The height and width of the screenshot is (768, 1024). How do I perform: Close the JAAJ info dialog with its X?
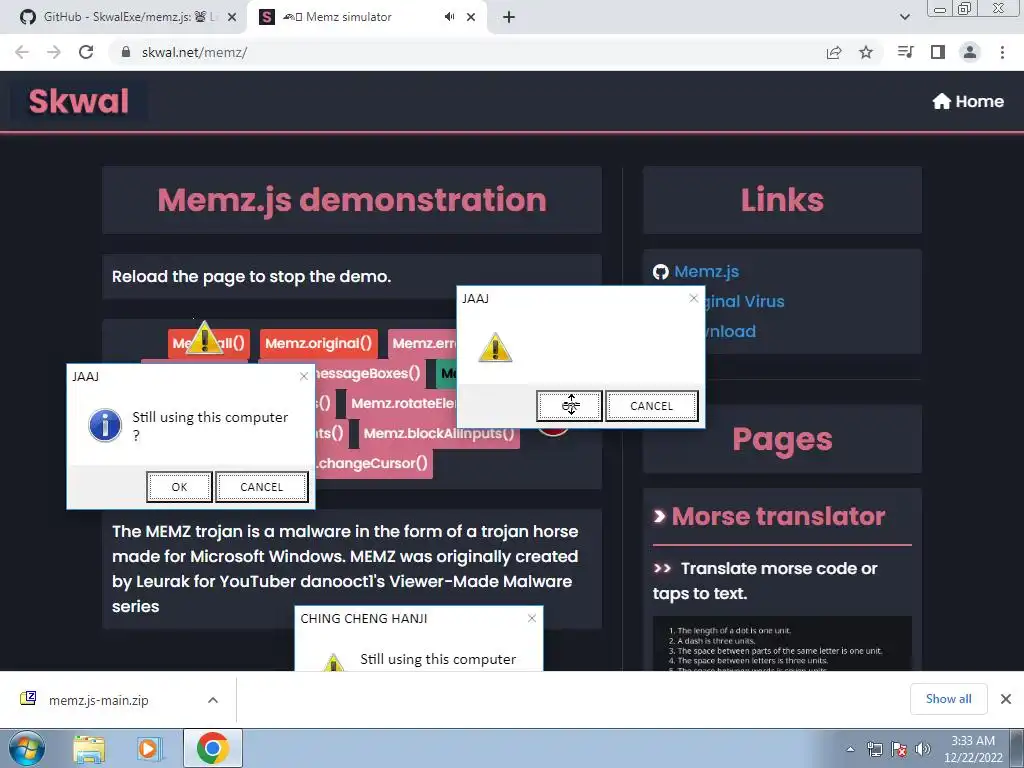click(304, 376)
